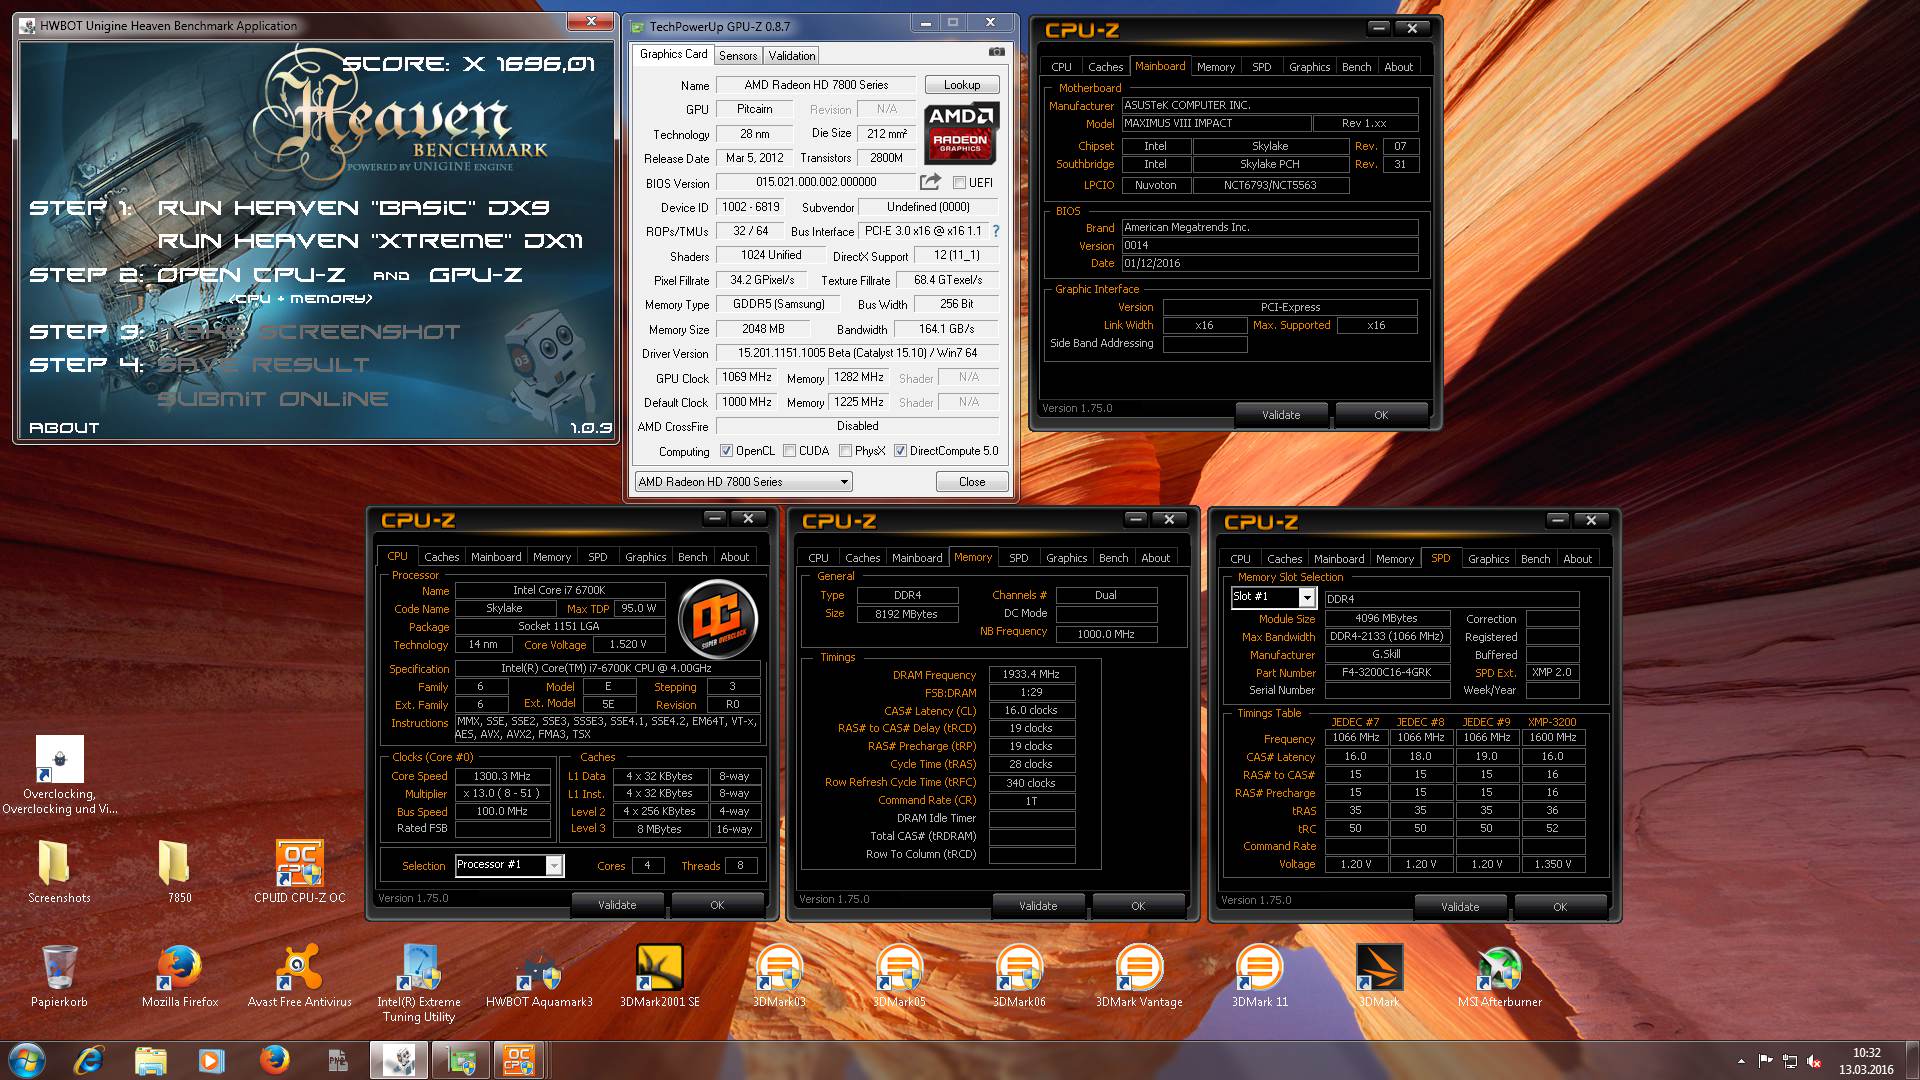The image size is (1920, 1080).
Task: Click OK in the CPU-Z CPU window
Action: [x=717, y=905]
